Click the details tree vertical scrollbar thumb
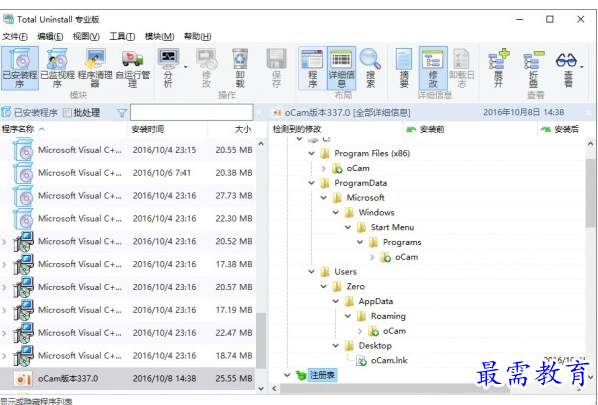This screenshot has height=405, width=598. pos(590,193)
